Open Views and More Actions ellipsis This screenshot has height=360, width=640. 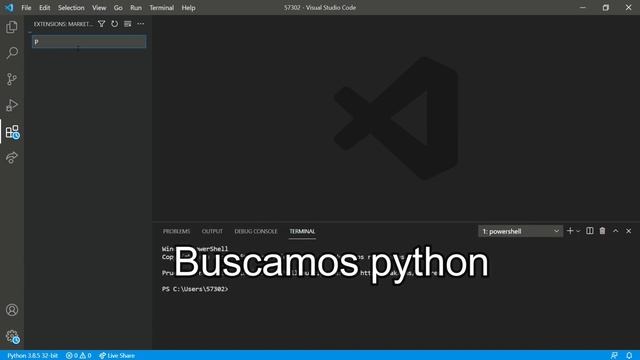(141, 24)
